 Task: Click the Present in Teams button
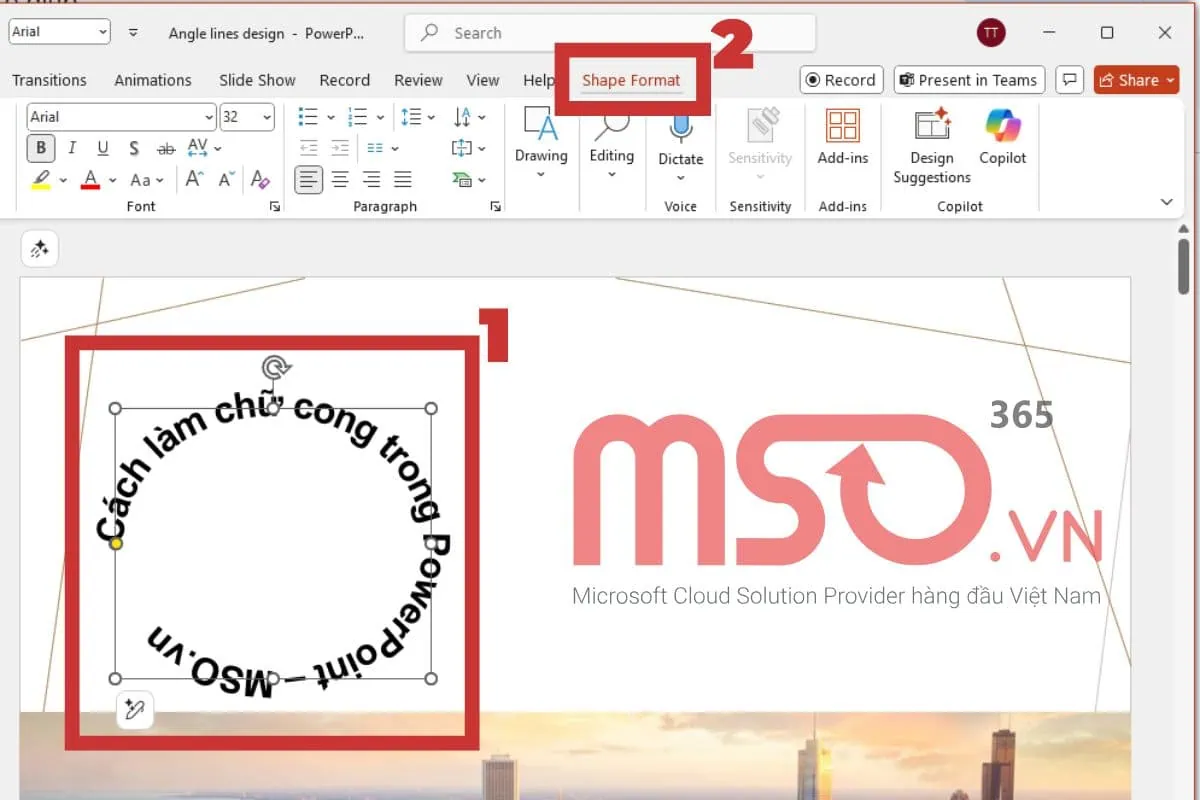click(968, 80)
